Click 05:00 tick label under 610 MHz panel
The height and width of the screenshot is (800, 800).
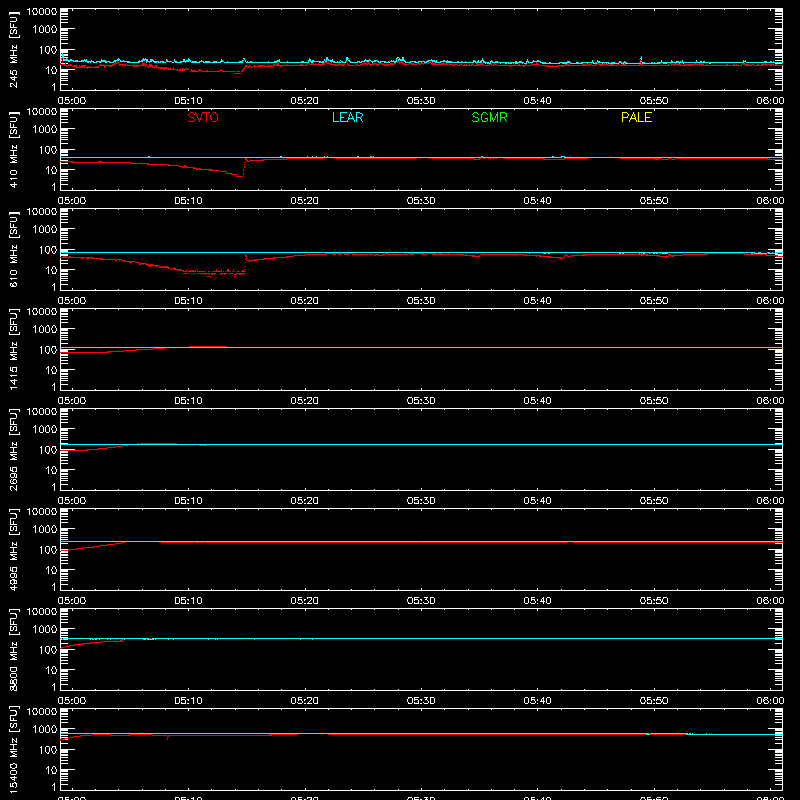pos(72,301)
